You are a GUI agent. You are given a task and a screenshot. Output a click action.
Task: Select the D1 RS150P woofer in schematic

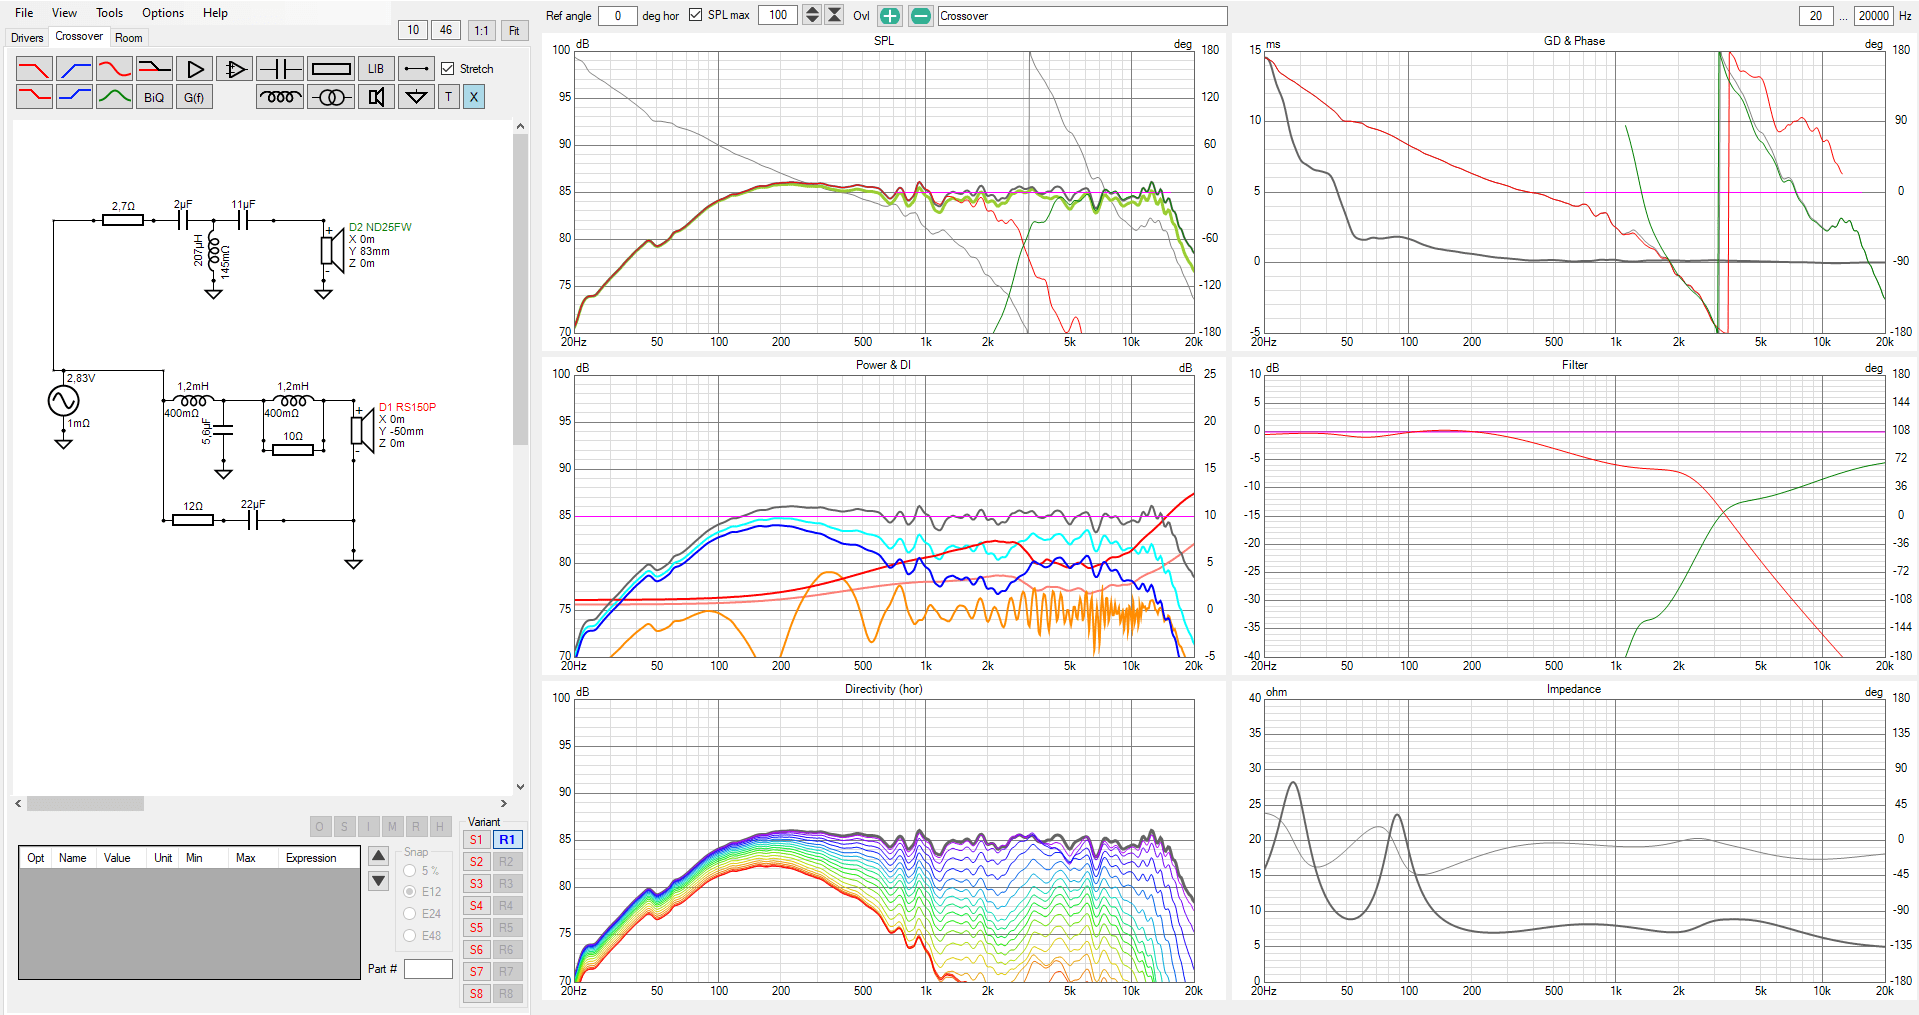(361, 430)
